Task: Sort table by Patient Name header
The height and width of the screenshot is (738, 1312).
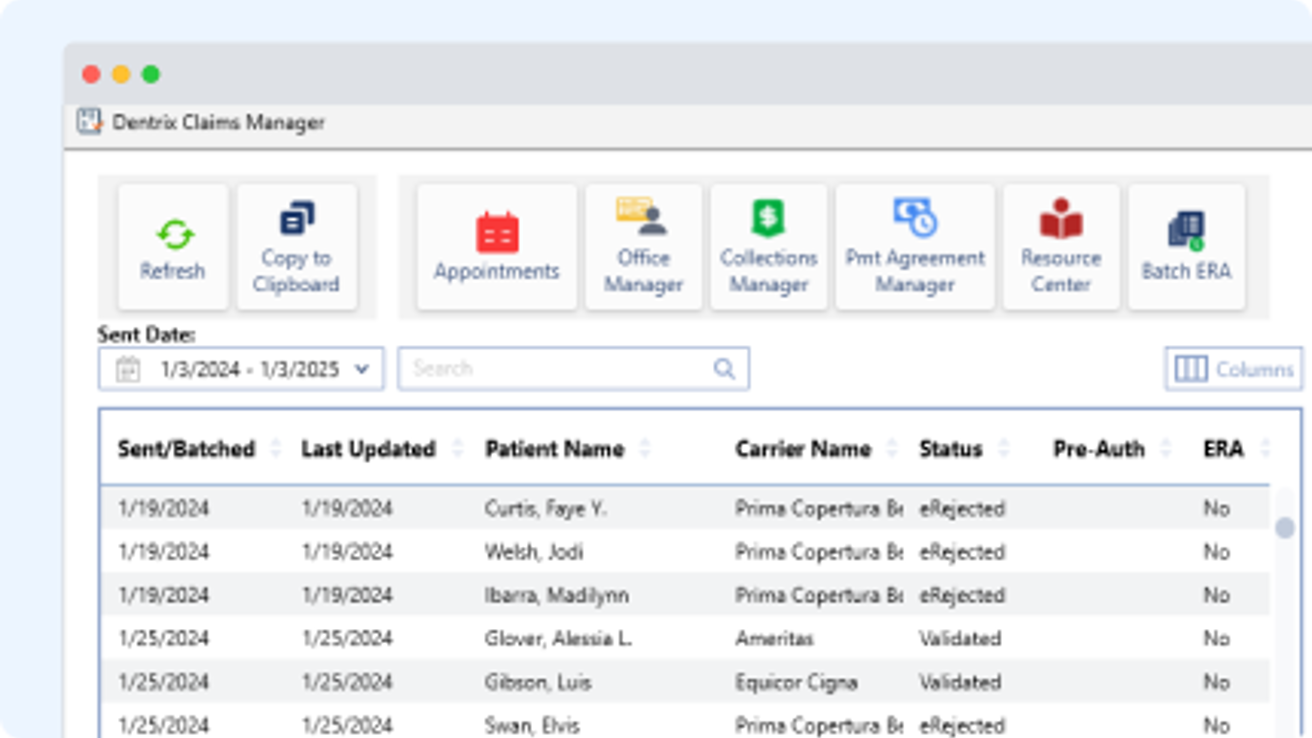Action: pos(554,449)
